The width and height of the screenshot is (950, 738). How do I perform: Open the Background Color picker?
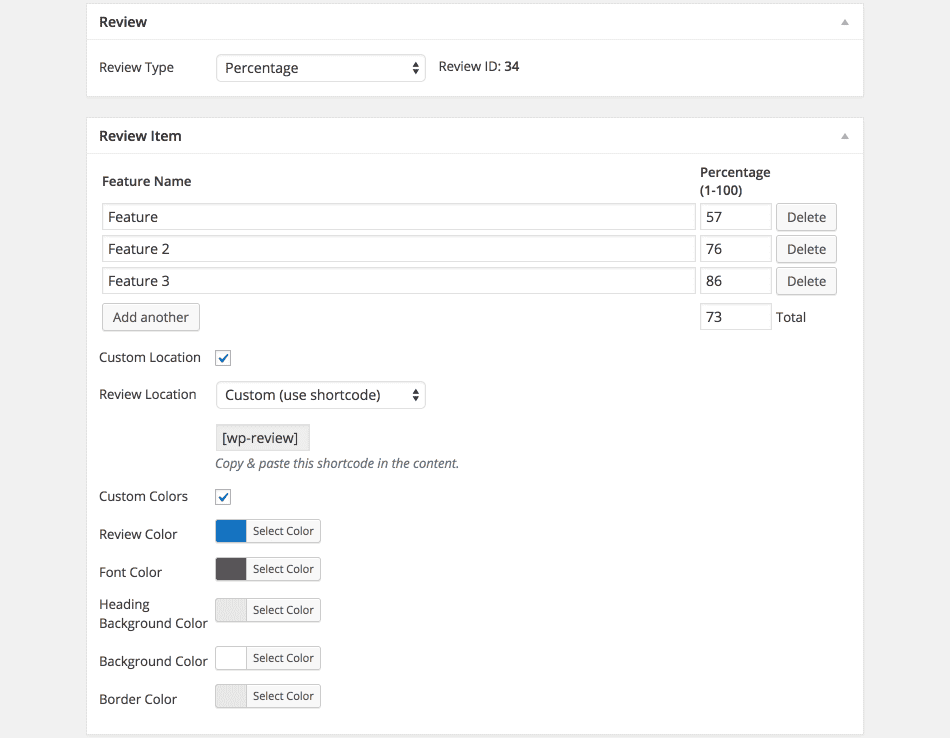pyautogui.click(x=285, y=658)
